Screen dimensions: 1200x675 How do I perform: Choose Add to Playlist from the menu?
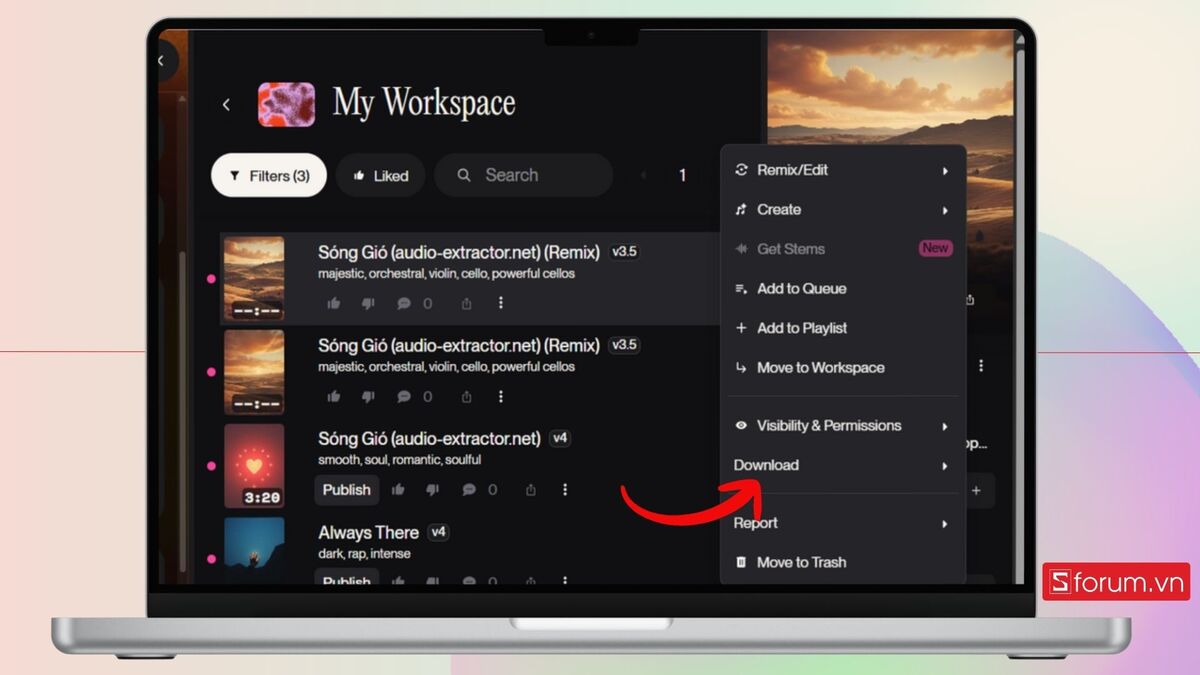point(842,328)
